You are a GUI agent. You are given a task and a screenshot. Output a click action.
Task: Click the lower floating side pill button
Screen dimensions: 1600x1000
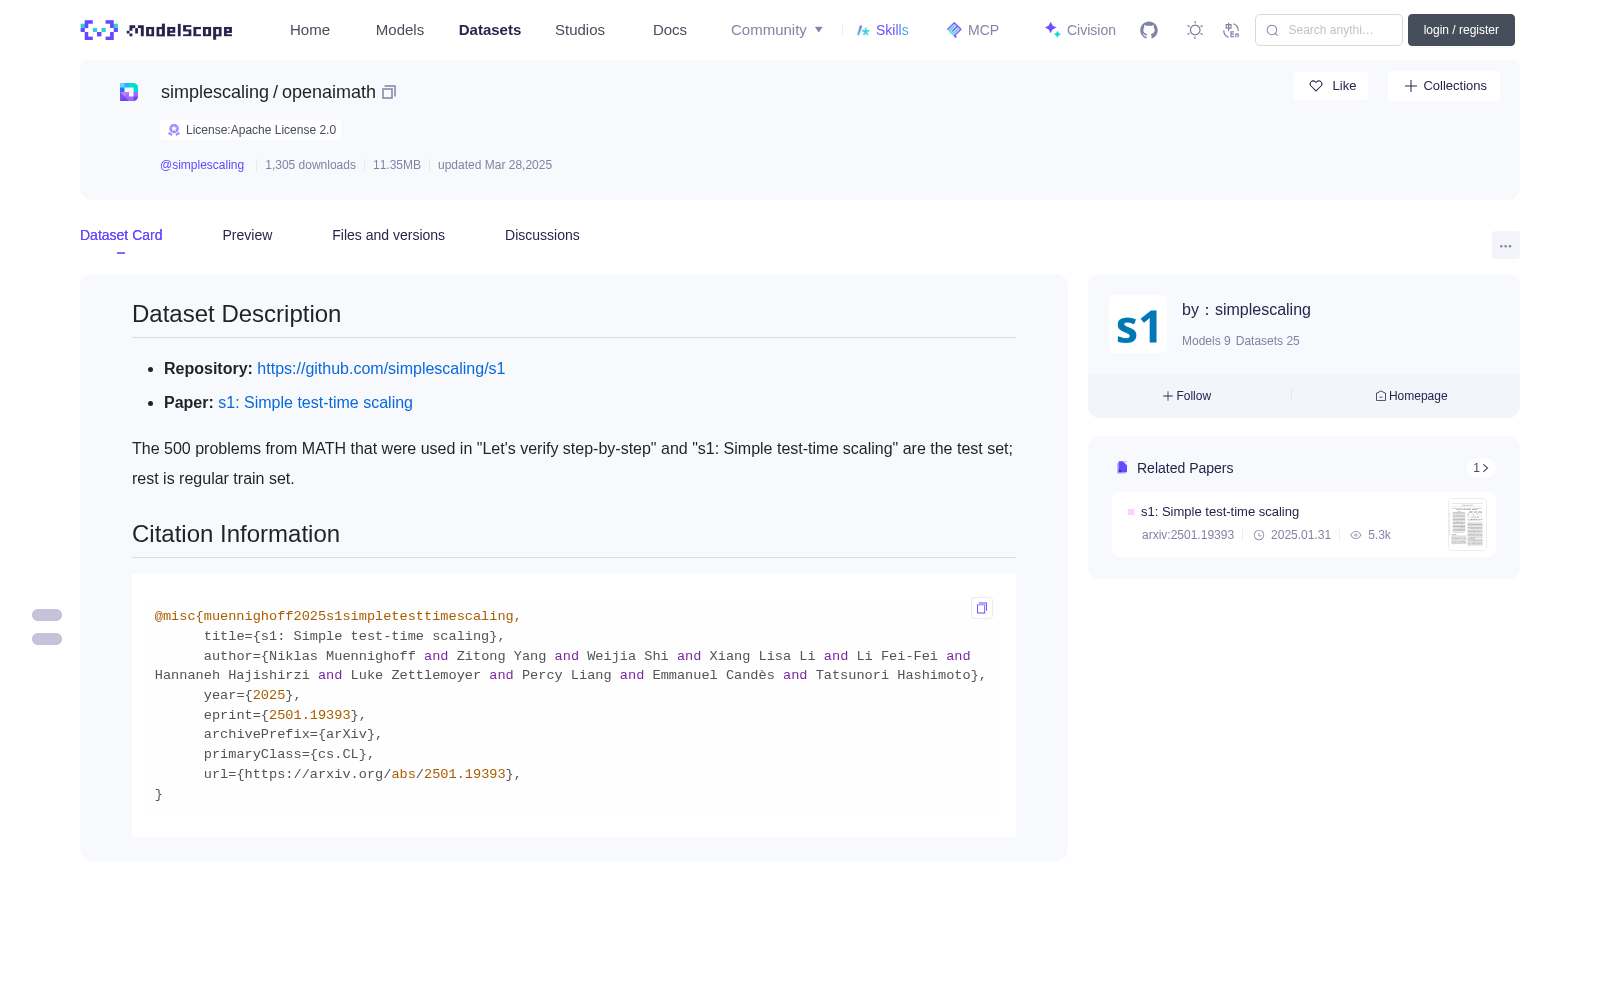[47, 639]
